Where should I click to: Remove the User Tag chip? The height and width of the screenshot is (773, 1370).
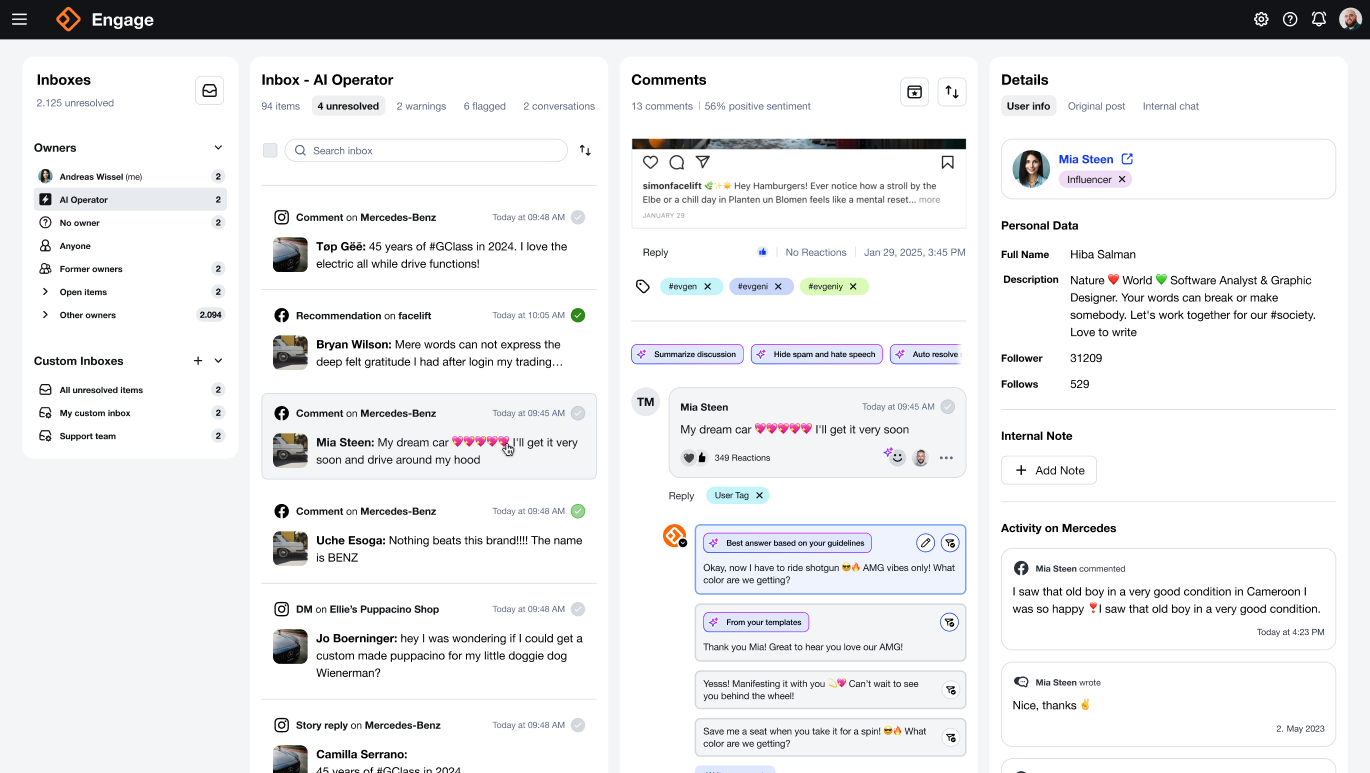[759, 495]
